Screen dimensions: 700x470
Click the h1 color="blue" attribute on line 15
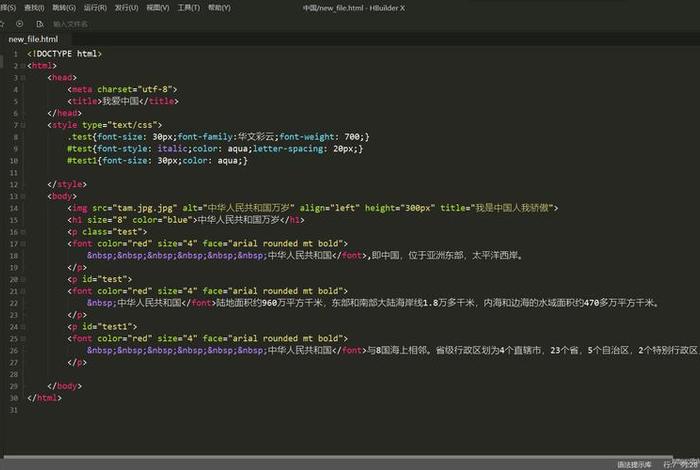(x=162, y=220)
